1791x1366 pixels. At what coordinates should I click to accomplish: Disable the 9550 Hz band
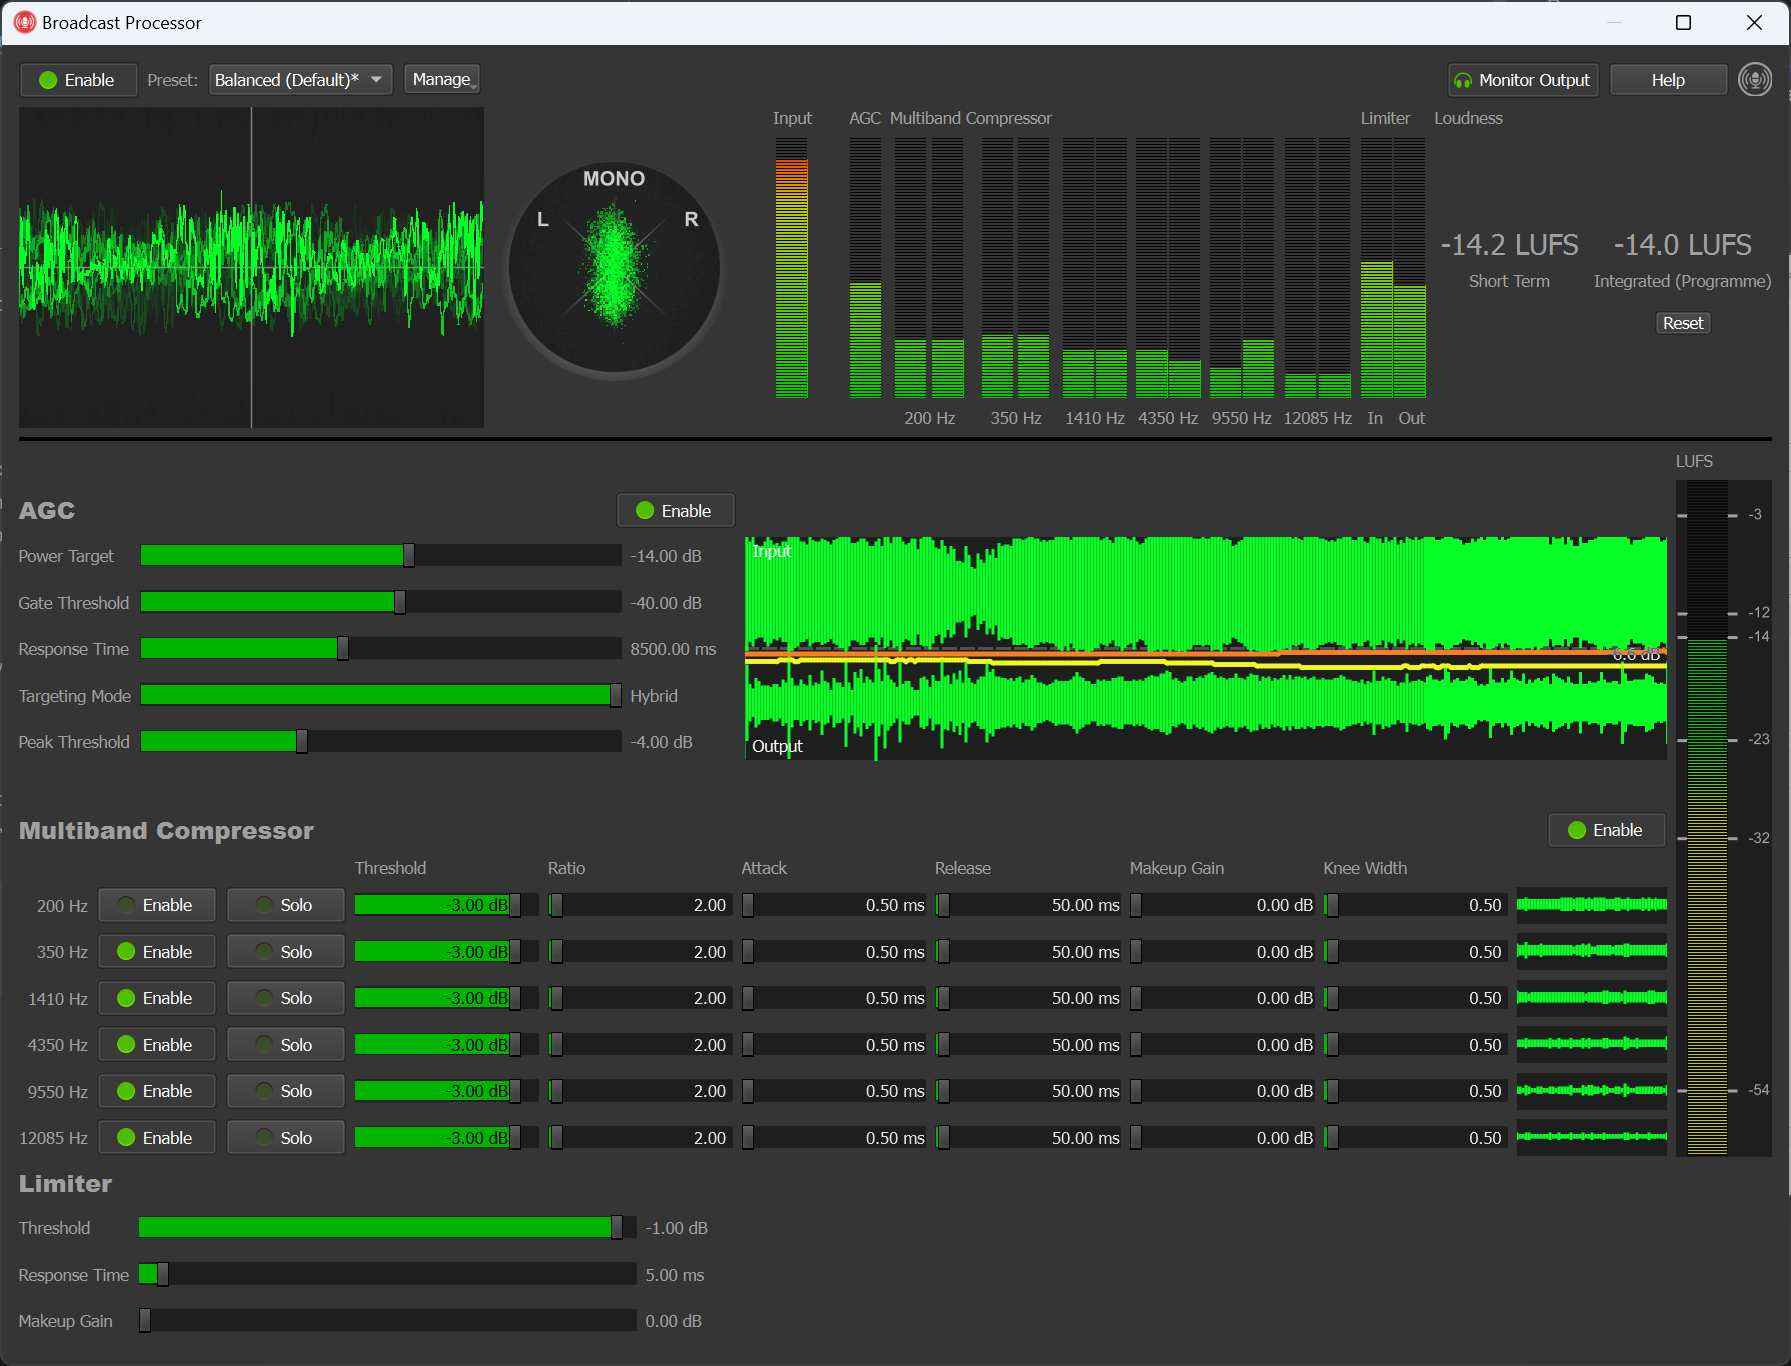point(156,1091)
